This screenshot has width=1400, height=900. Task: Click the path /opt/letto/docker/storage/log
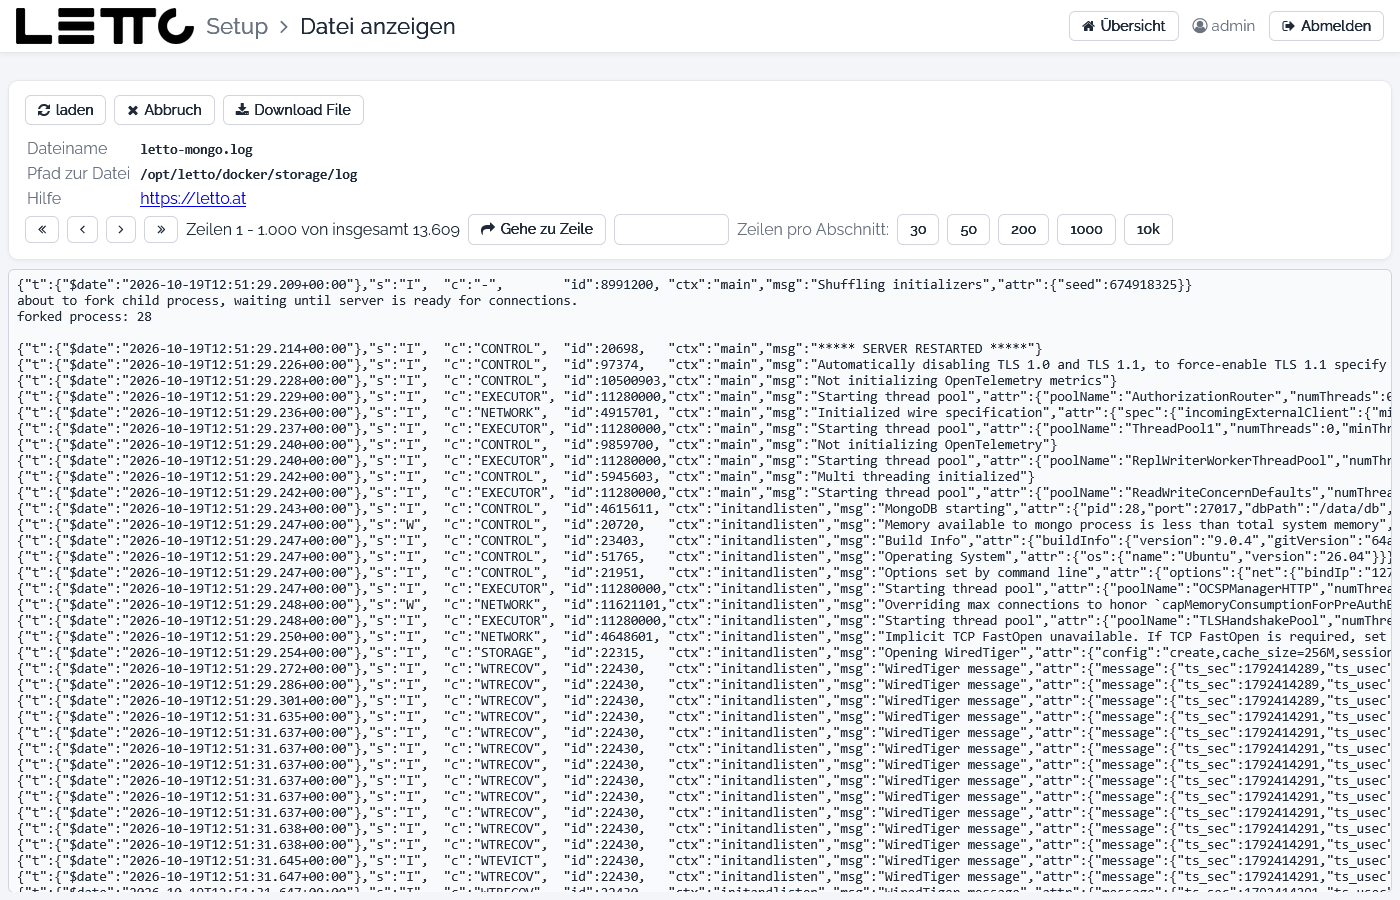point(249,174)
